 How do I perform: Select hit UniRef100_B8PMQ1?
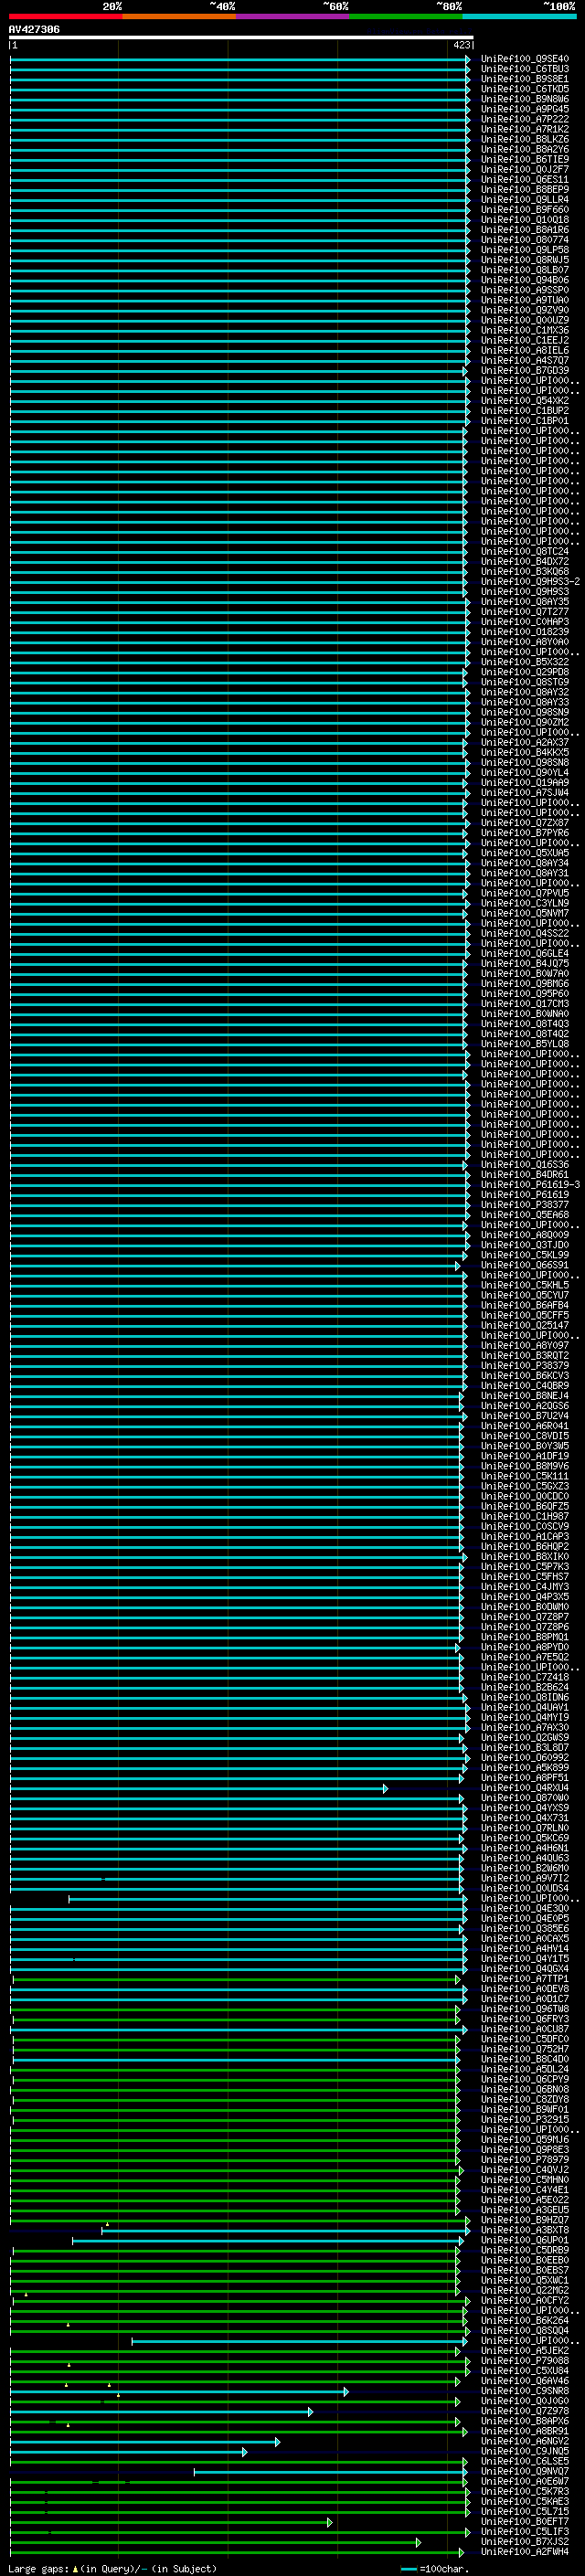[x=525, y=1637]
